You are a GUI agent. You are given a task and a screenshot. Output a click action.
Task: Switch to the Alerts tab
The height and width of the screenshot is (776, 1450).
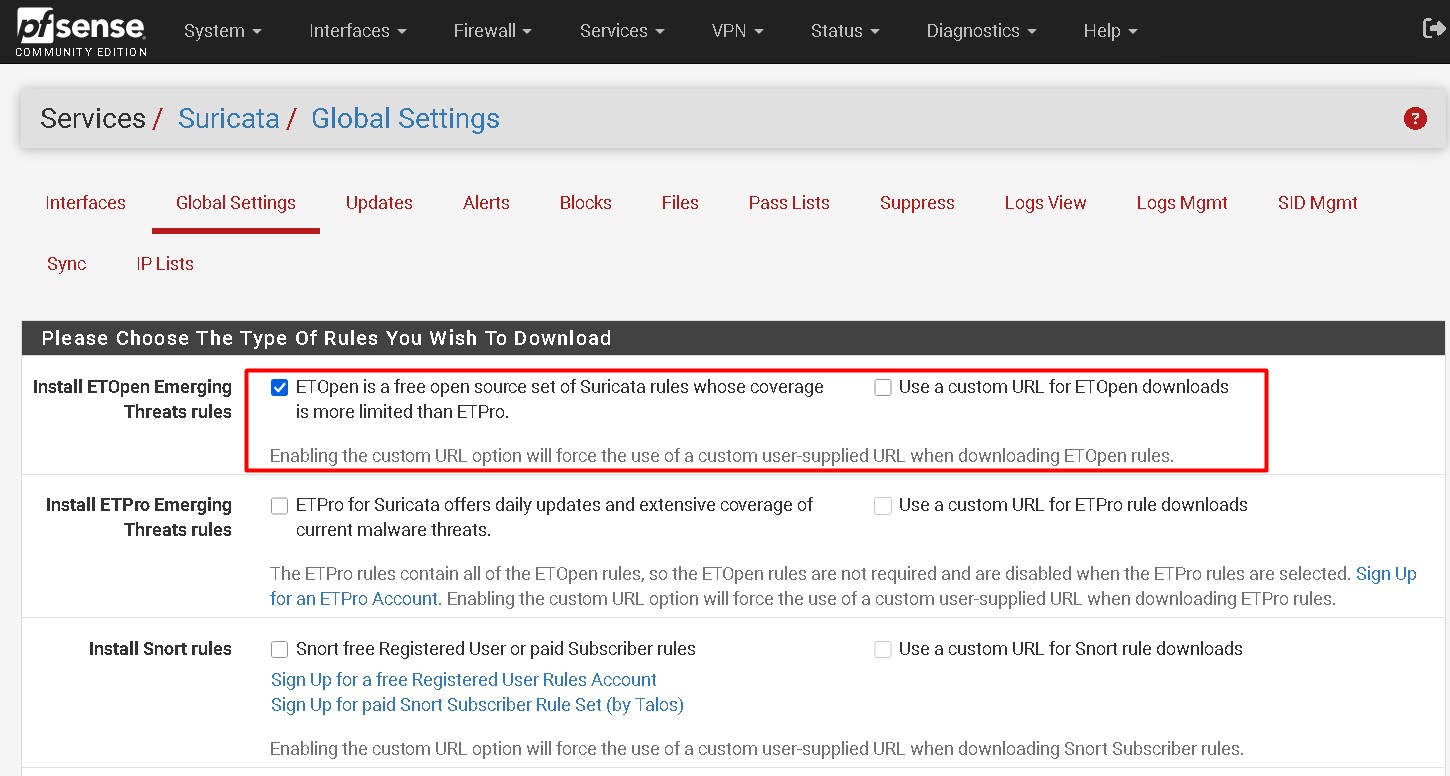coord(486,203)
